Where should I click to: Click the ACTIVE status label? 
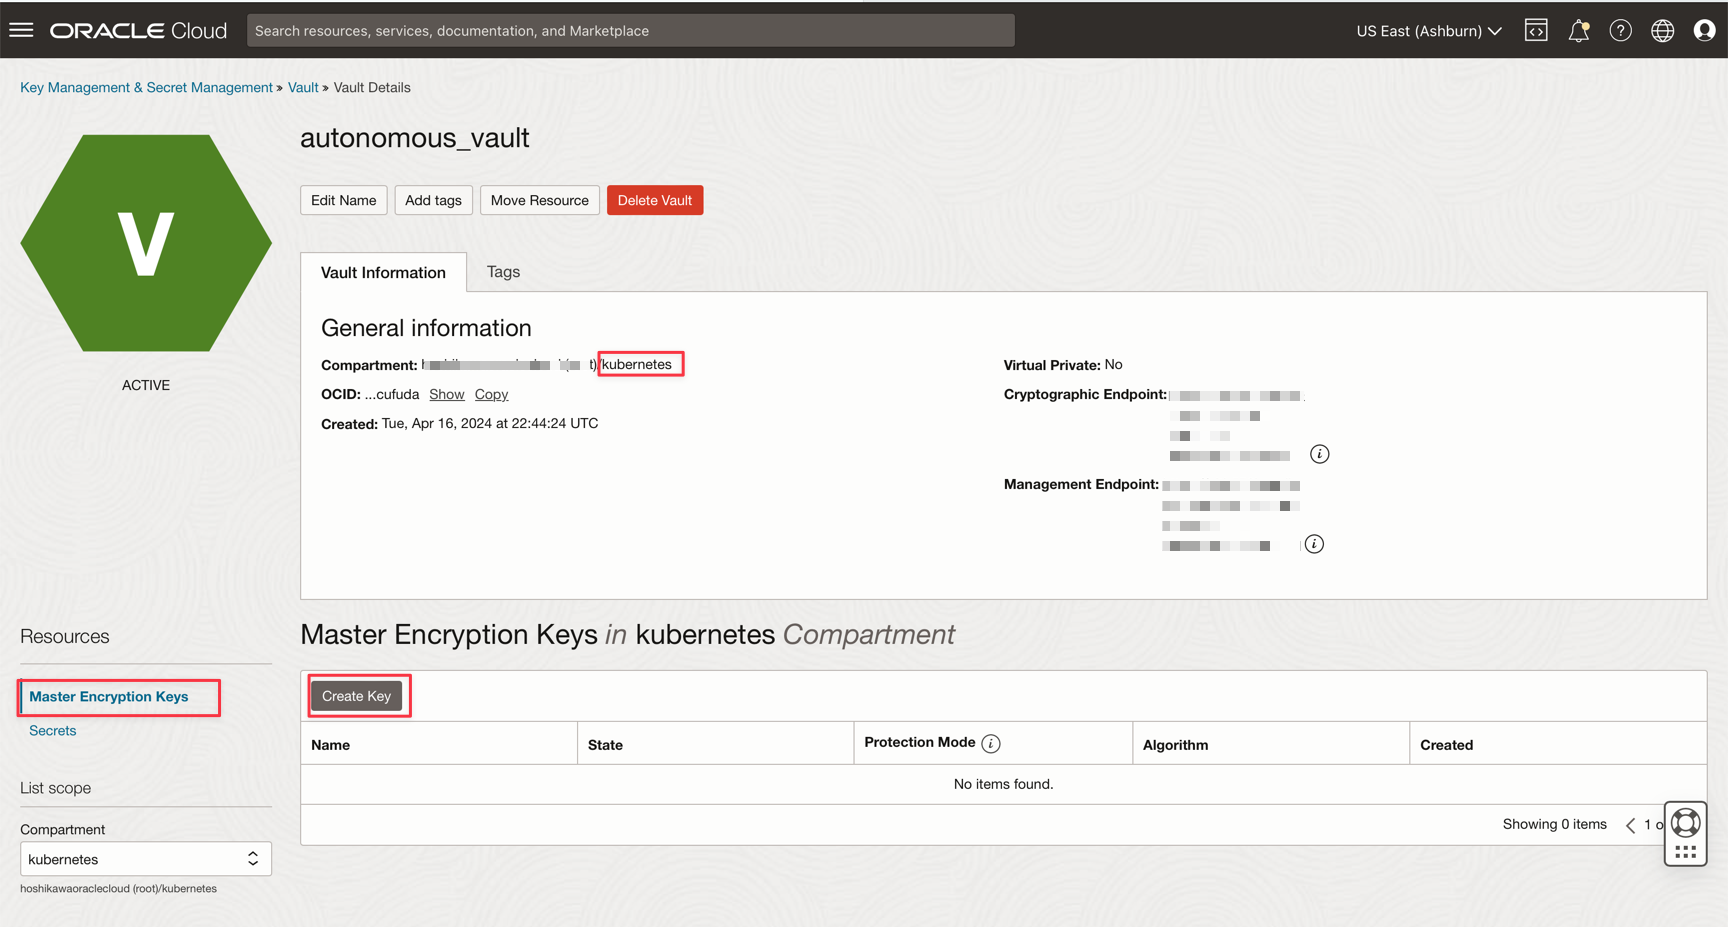point(146,385)
